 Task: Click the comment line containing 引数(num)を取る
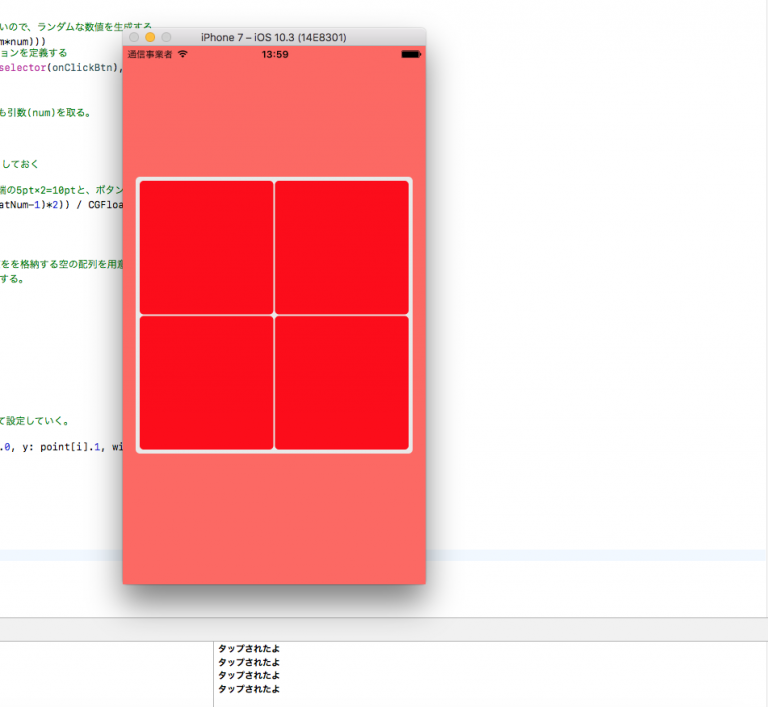pyautogui.click(x=45, y=113)
